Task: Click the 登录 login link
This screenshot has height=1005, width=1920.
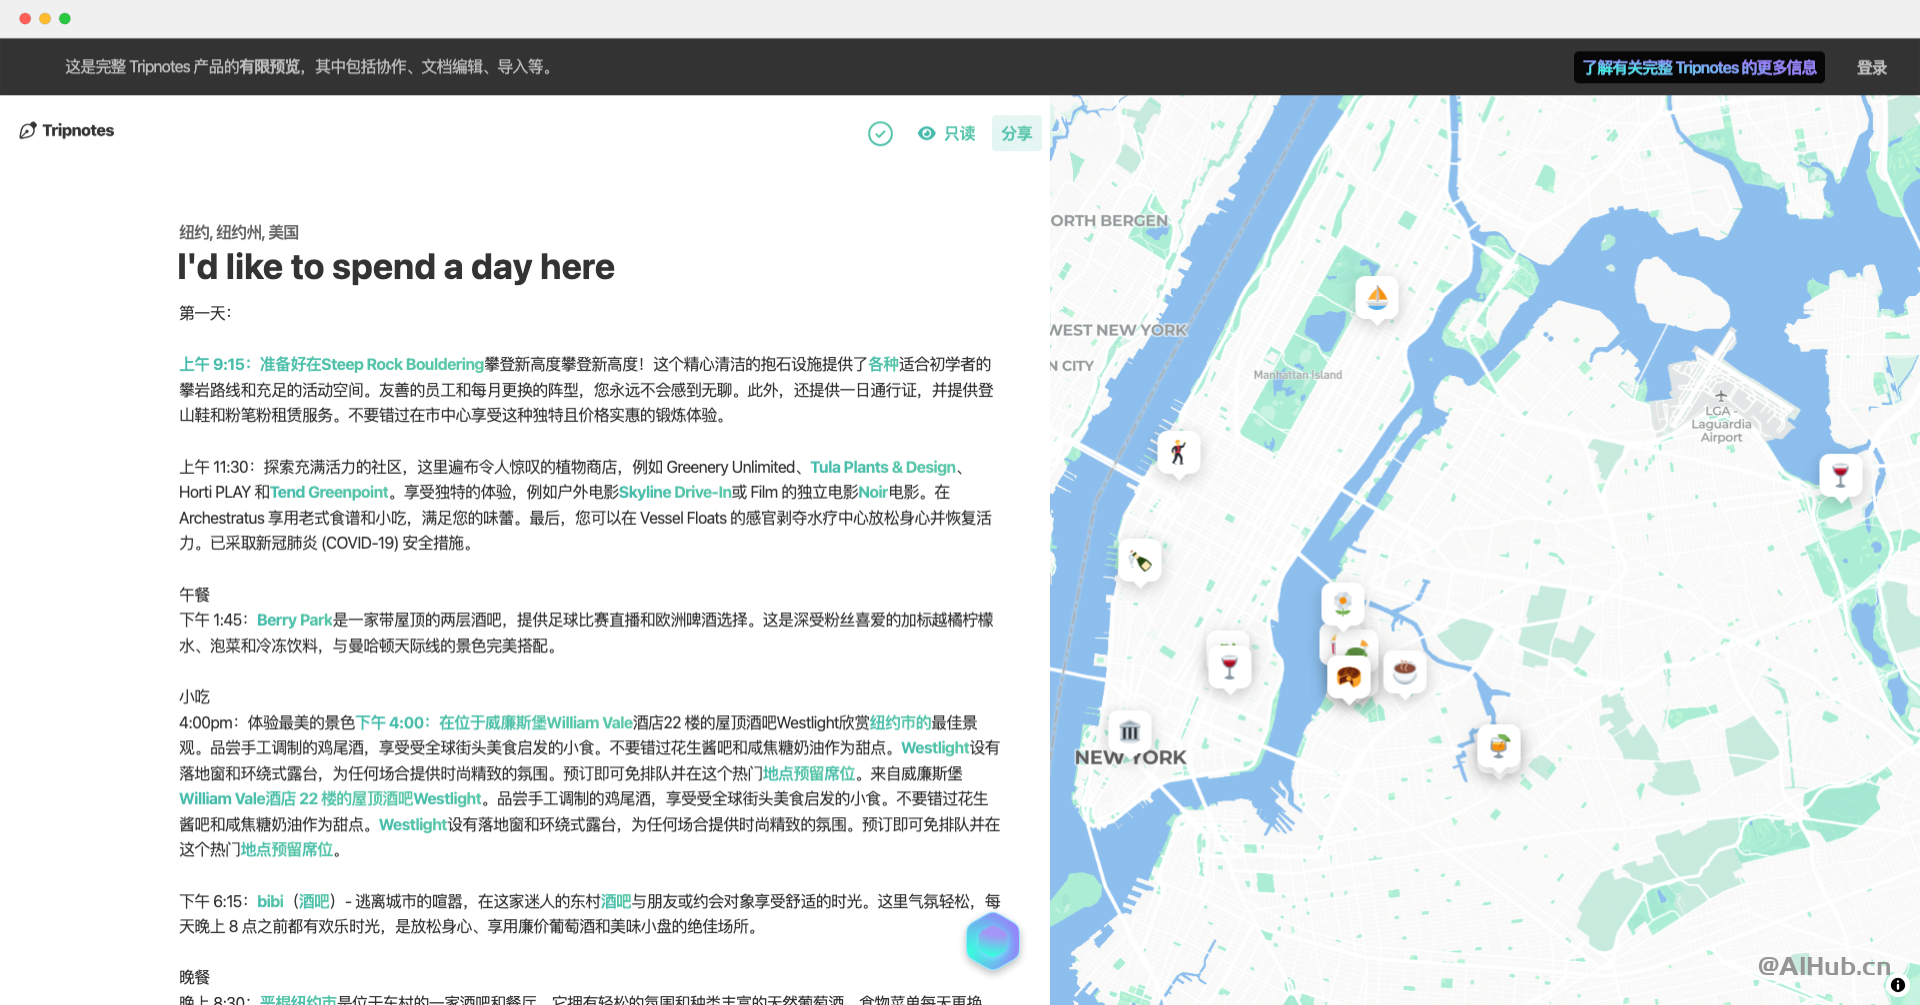Action: click(x=1871, y=67)
